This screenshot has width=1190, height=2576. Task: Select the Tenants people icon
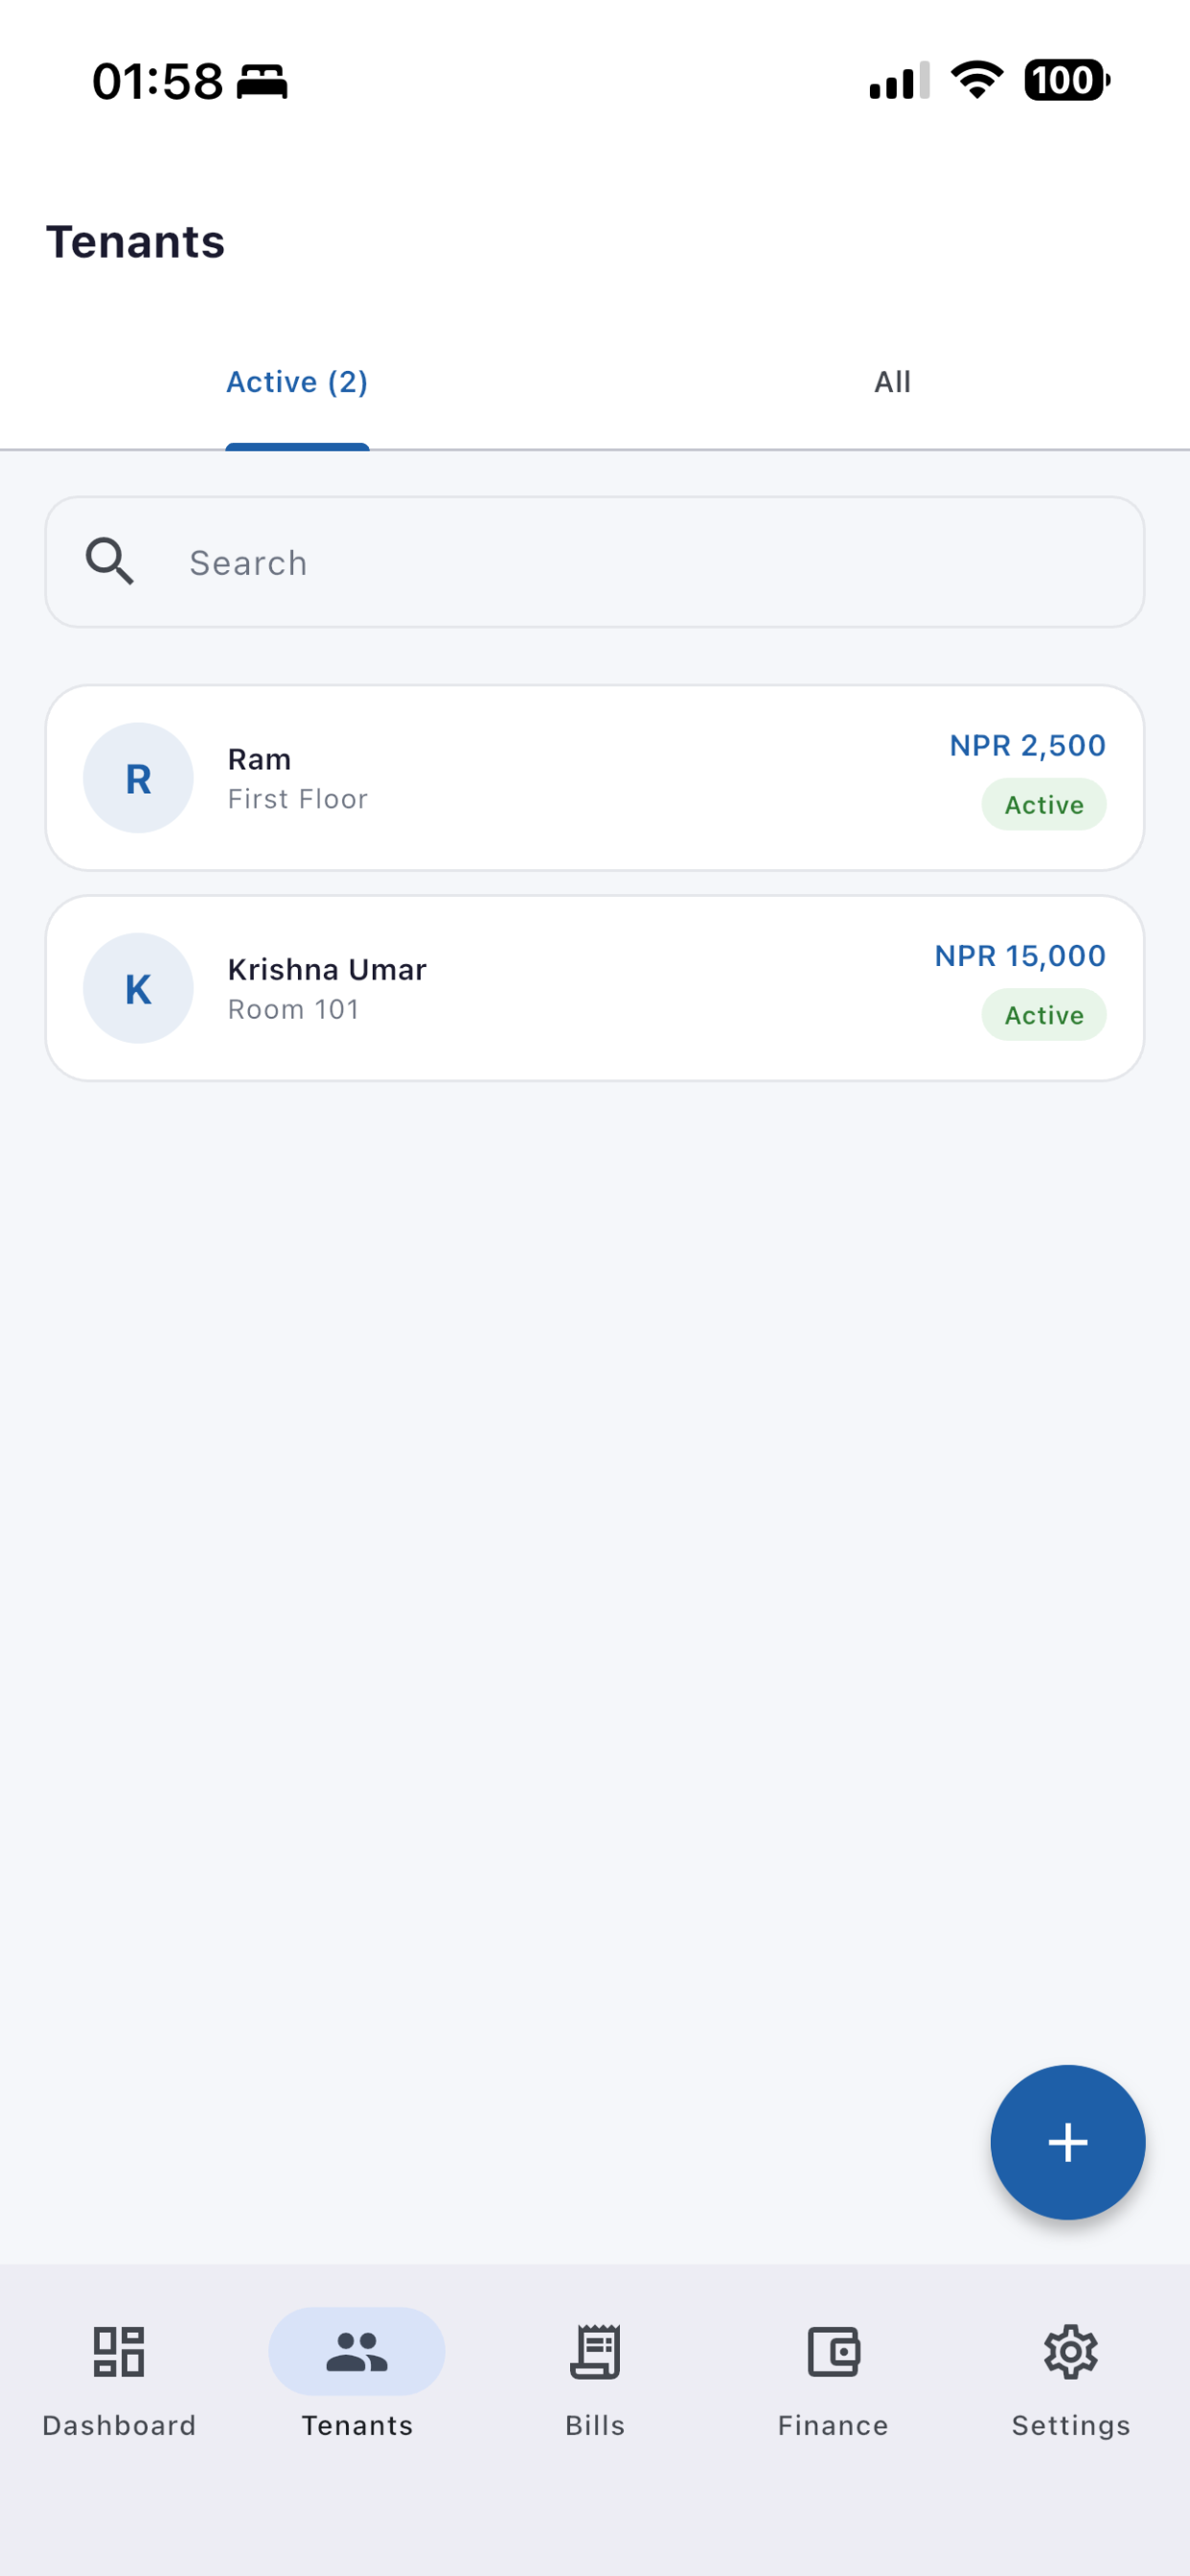357,2351
